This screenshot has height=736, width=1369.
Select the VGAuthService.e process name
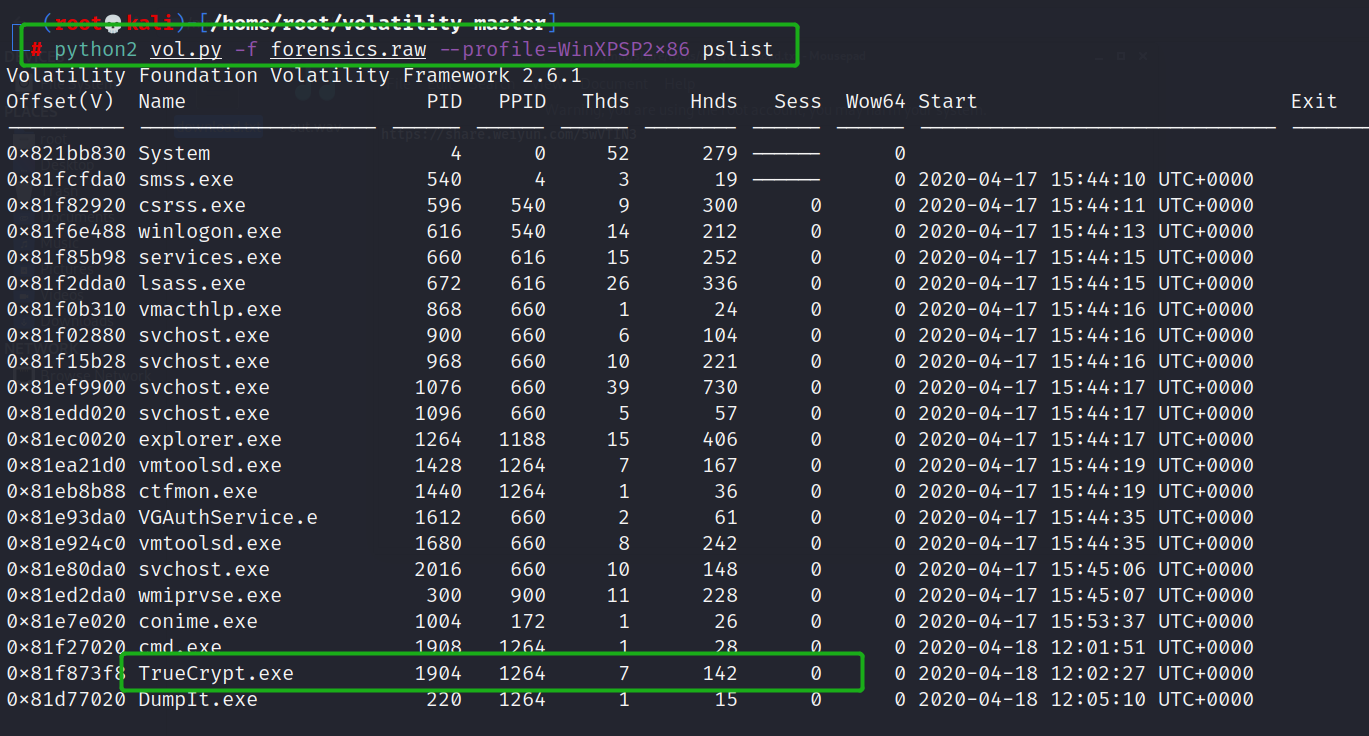(228, 518)
